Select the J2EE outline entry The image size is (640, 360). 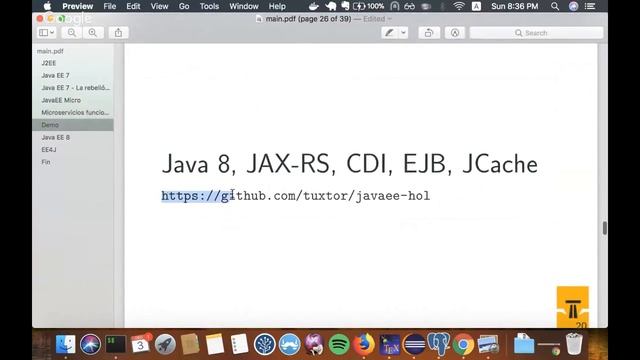click(x=49, y=63)
